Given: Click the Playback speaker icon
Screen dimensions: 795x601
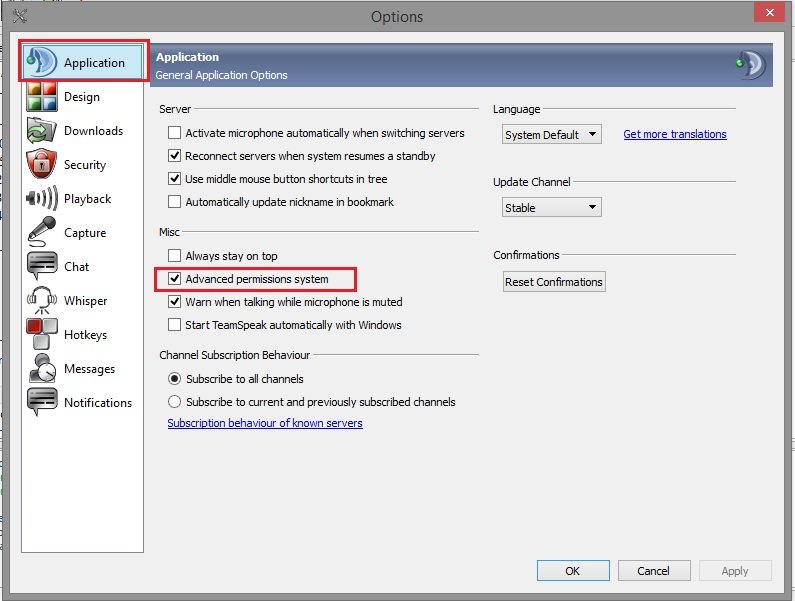Looking at the screenshot, I should pyautogui.click(x=42, y=198).
